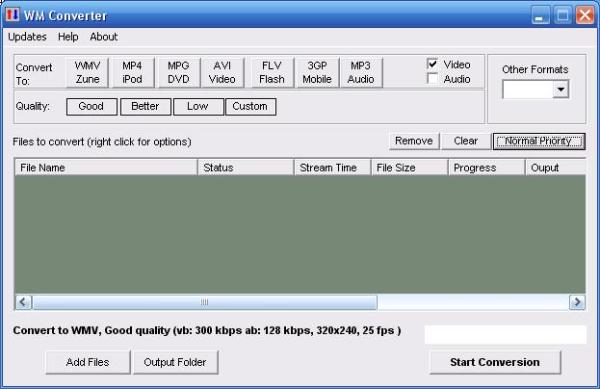Maximize the WM Converter window
Screen dimensions: 600x389
click(x=563, y=16)
